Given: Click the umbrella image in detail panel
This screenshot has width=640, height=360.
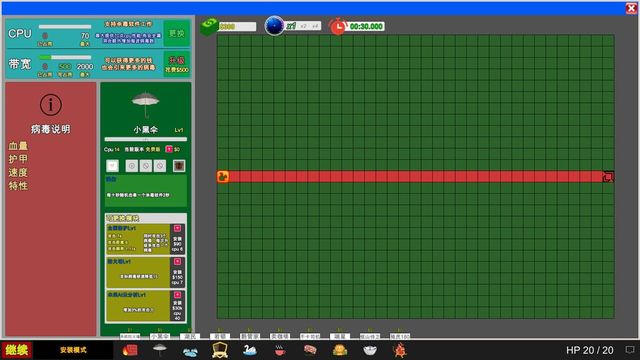Looking at the screenshot, I should pyautogui.click(x=146, y=104).
